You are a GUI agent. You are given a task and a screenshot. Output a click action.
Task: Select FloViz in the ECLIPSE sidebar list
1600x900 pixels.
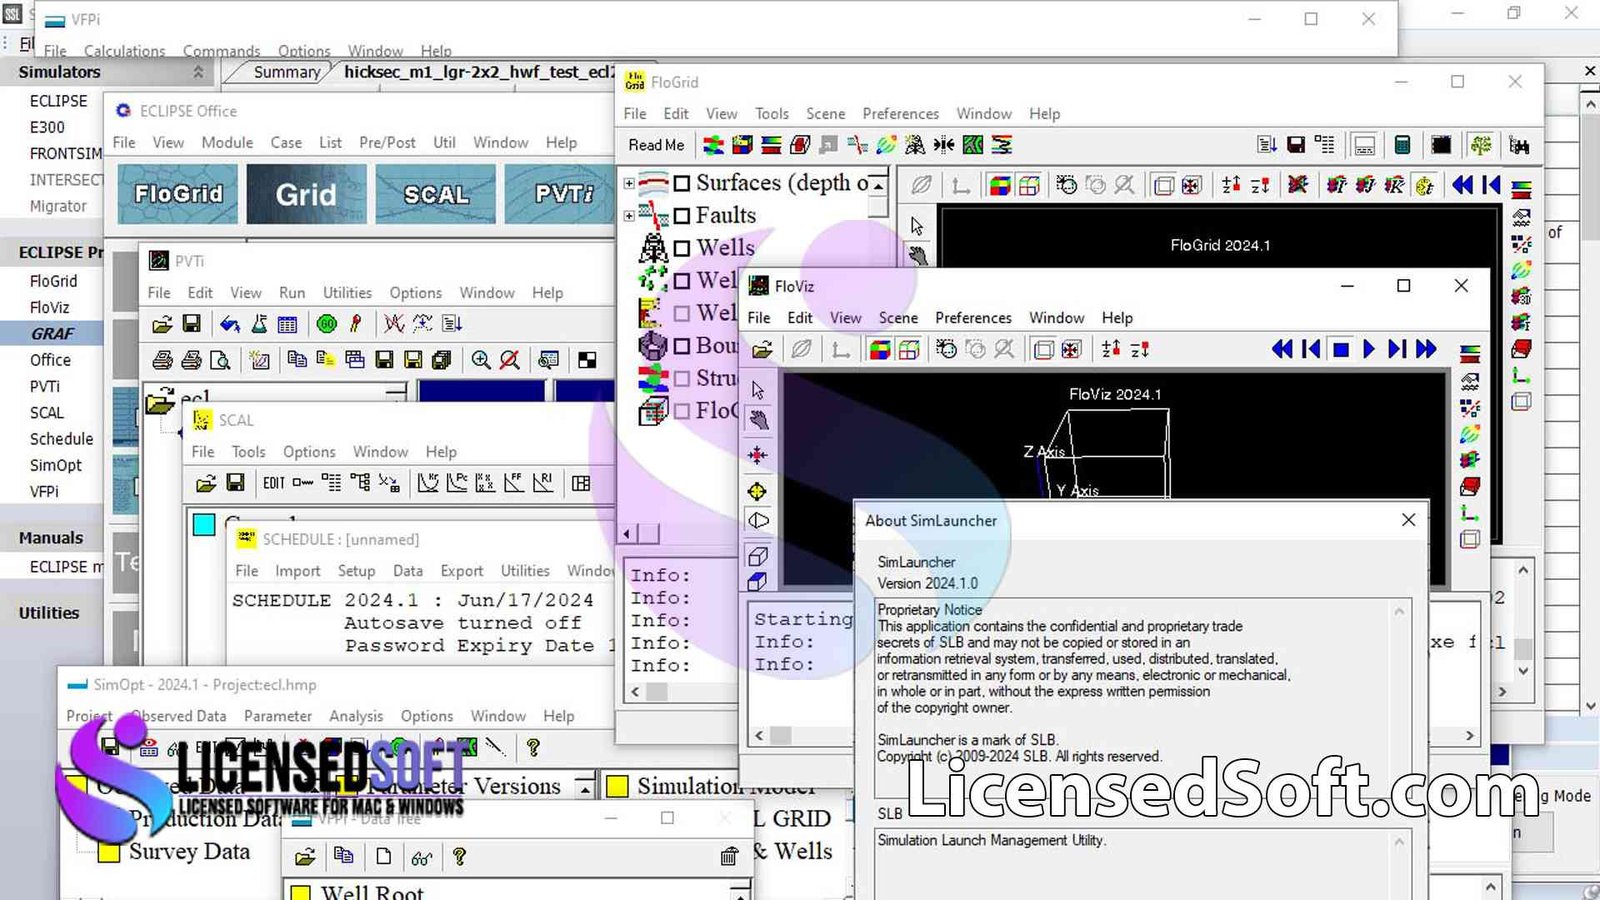[49, 307]
